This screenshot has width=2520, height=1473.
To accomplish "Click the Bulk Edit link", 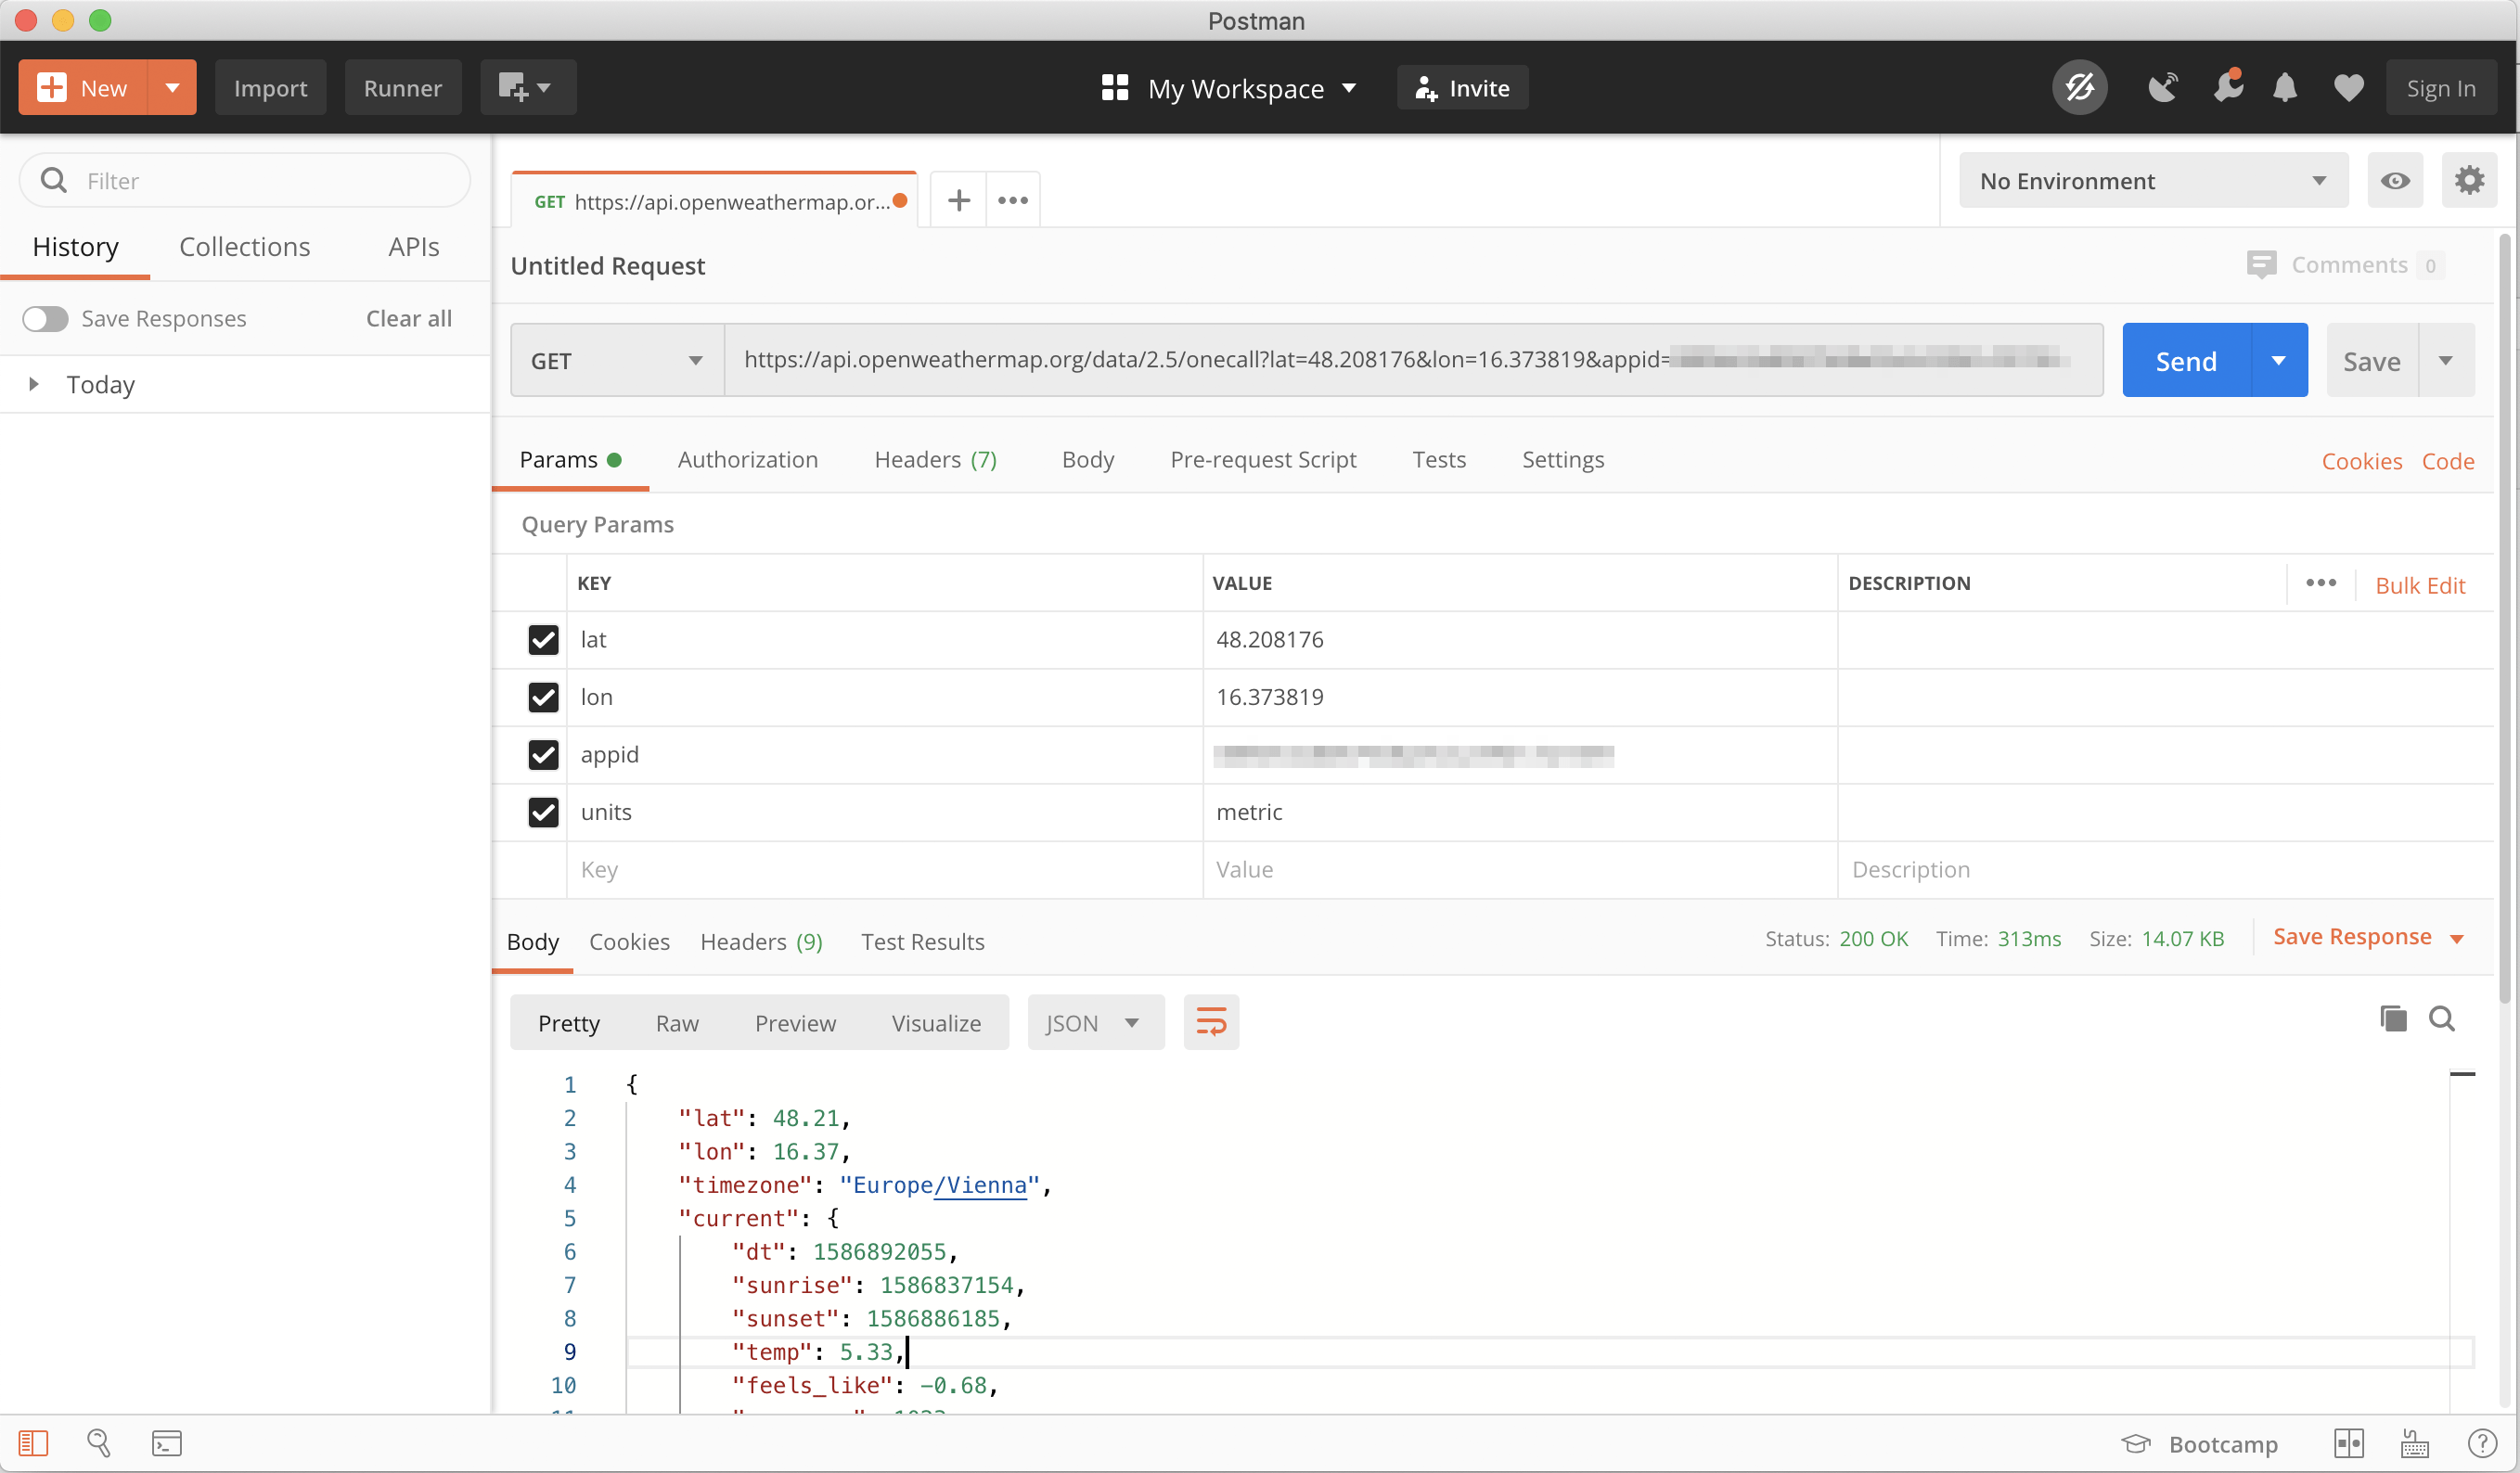I will point(2419,585).
